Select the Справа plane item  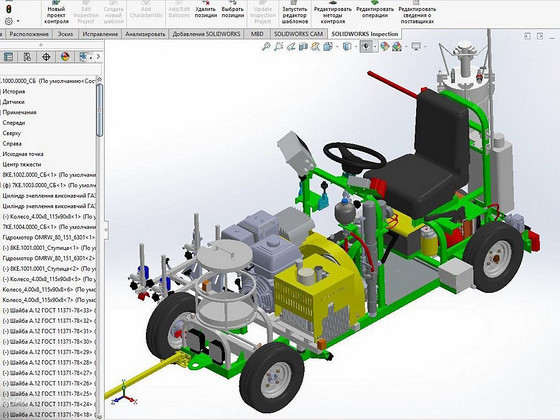(12, 144)
